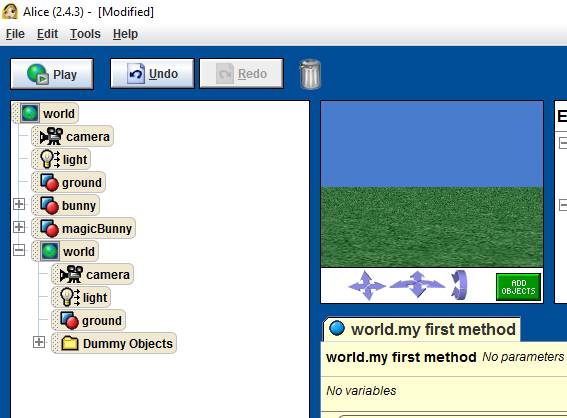Select the top-level world globe icon

(x=30, y=113)
